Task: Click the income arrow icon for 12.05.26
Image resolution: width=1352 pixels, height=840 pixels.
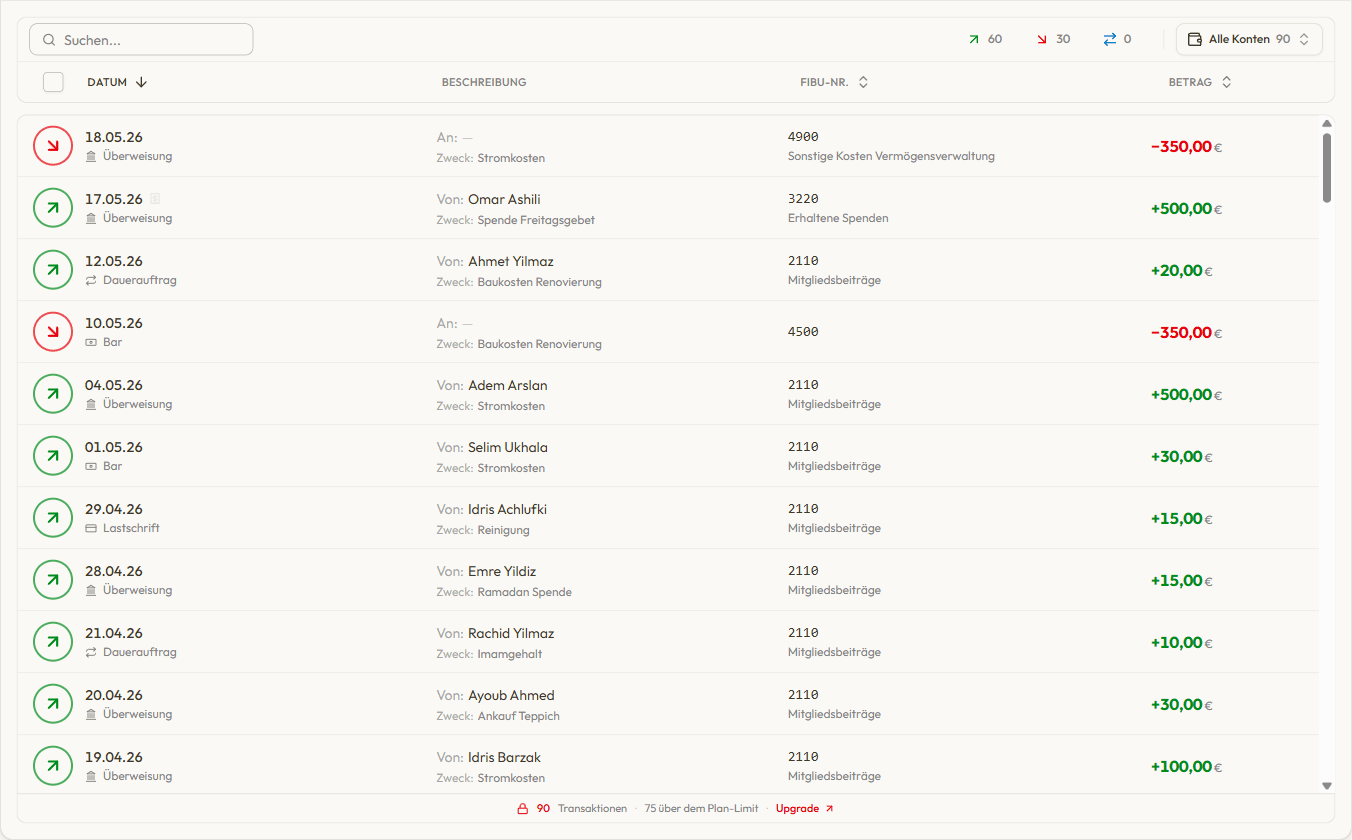Action: [x=53, y=270]
